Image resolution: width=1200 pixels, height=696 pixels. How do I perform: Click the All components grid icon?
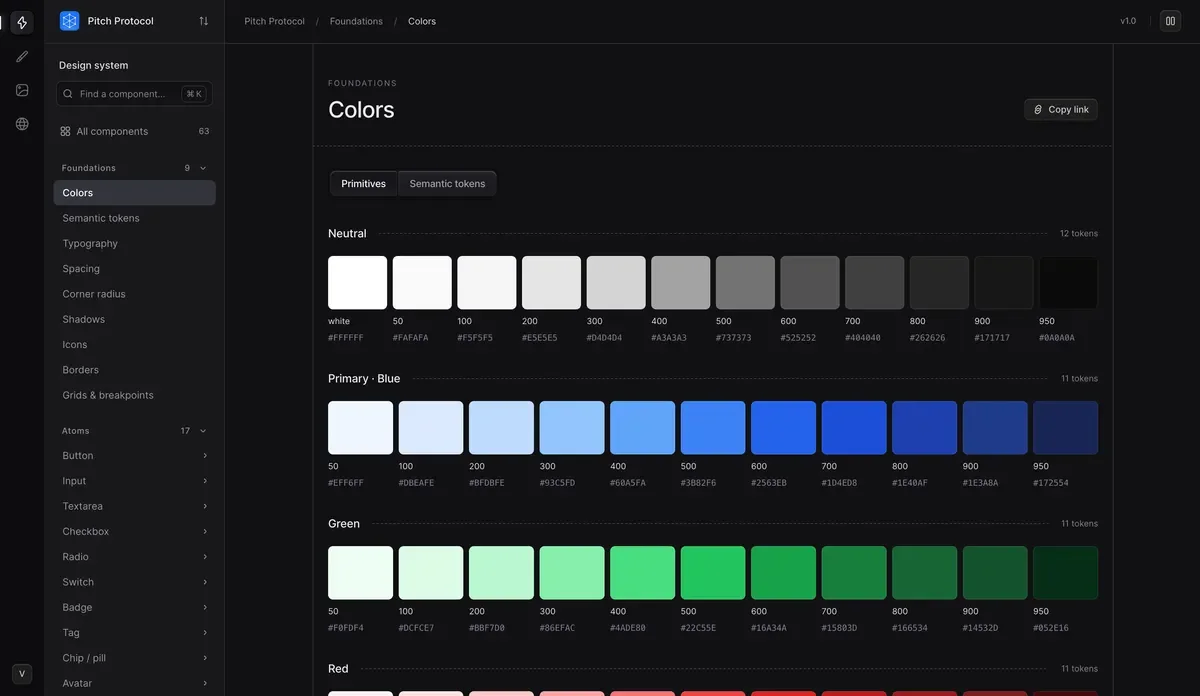point(65,131)
